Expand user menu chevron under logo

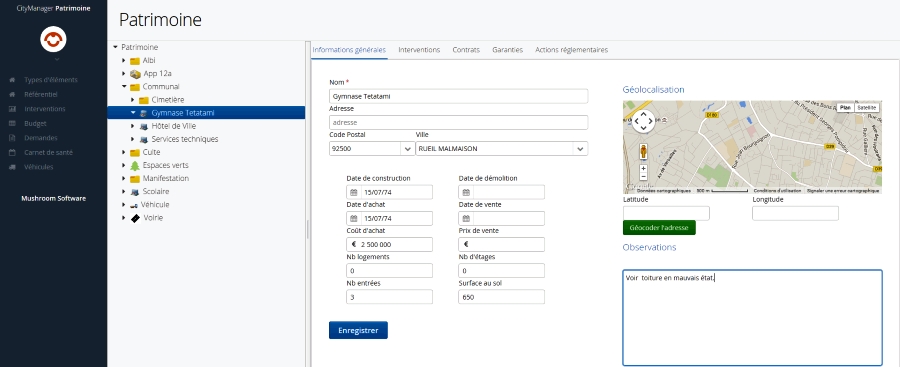(x=56, y=59)
